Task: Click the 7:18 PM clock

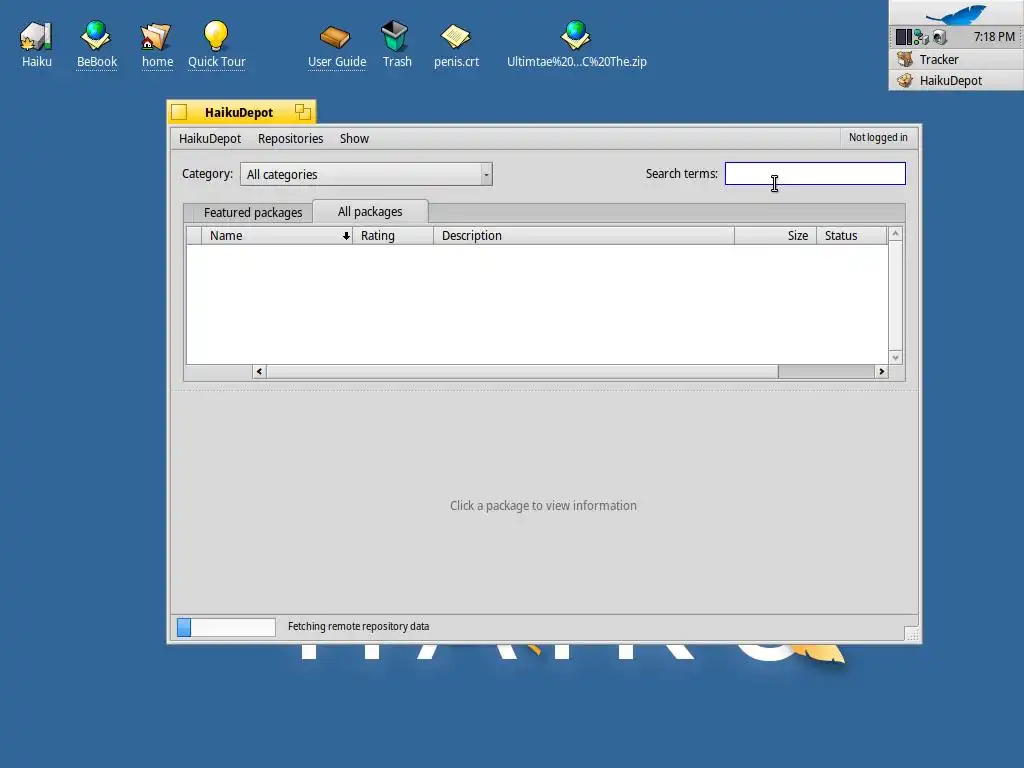Action: [994, 37]
